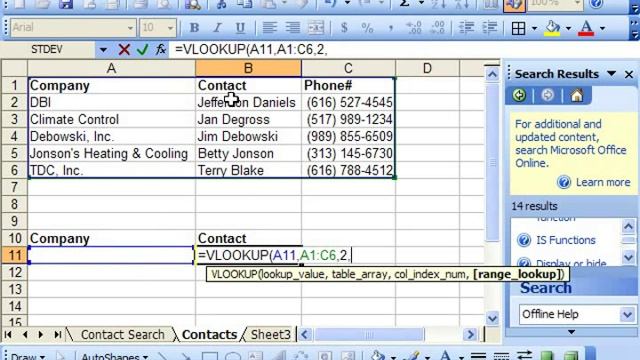Cancel formula entry with red X
The width and height of the screenshot is (640, 360).
(x=124, y=50)
